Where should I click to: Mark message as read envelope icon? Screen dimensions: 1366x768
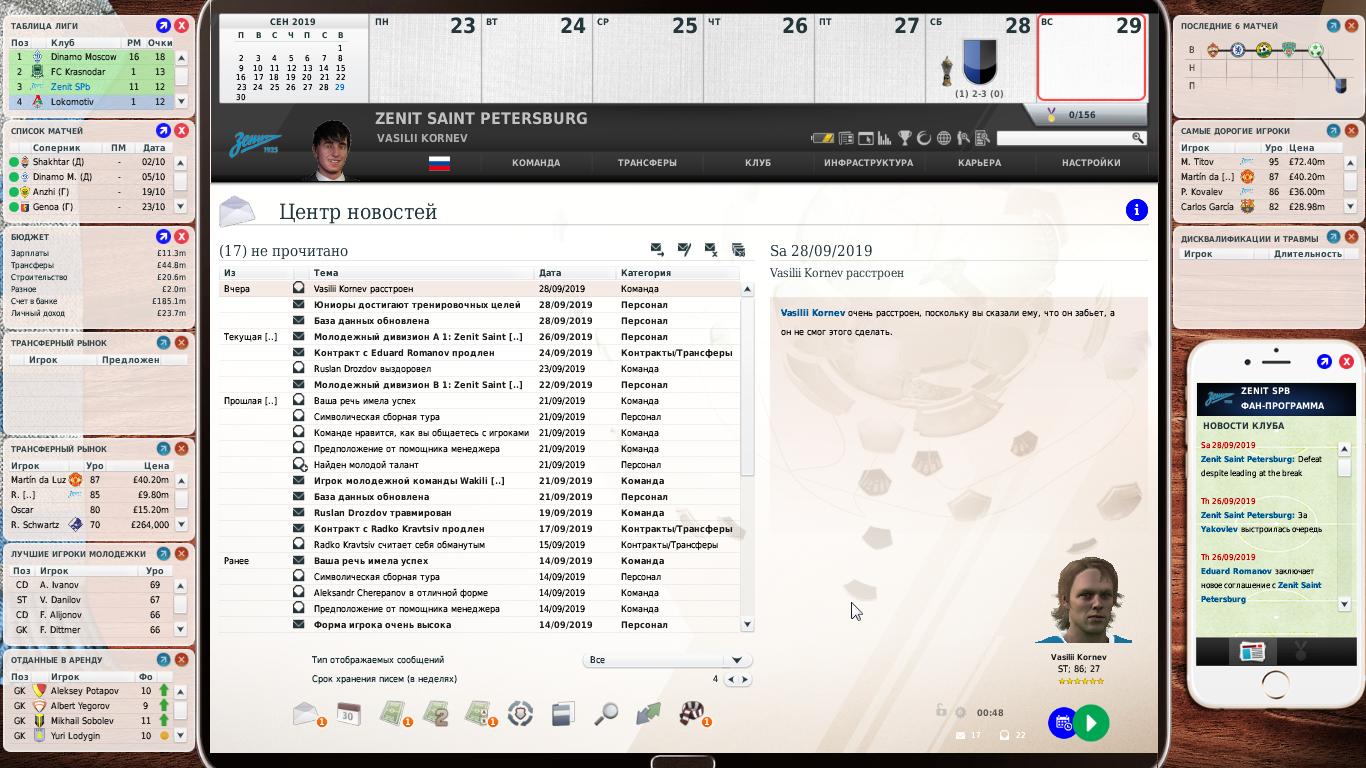684,249
